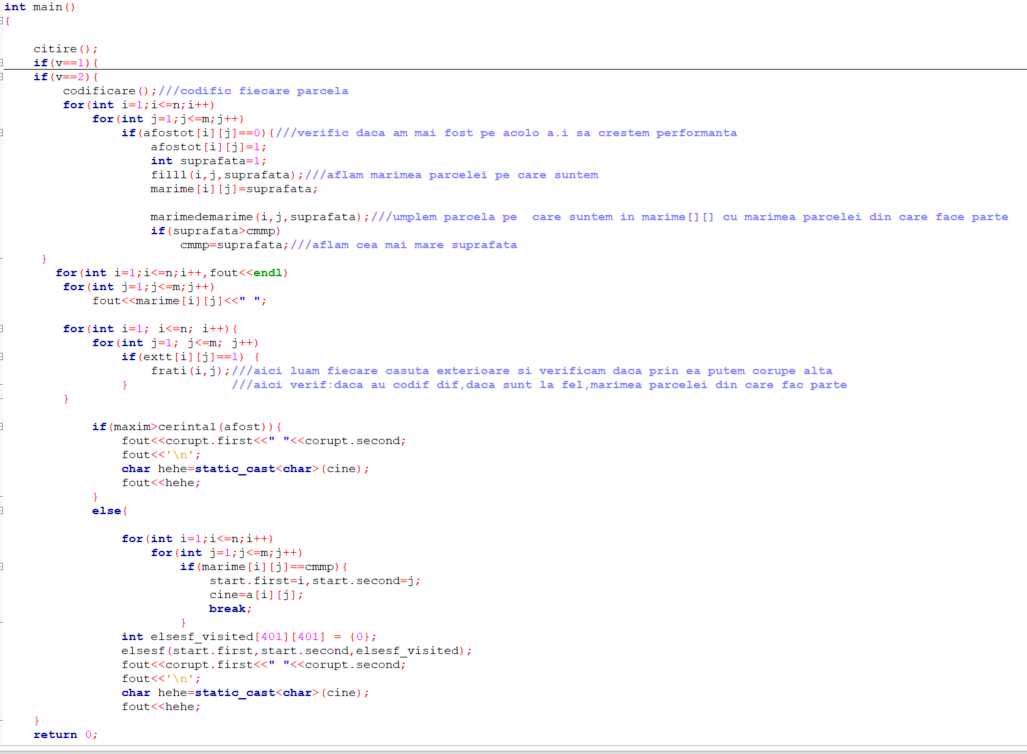Image resolution: width=1027 pixels, height=754 pixels.
Task: Click the 'int suprafata=1;' declaration
Action: (x=208, y=161)
